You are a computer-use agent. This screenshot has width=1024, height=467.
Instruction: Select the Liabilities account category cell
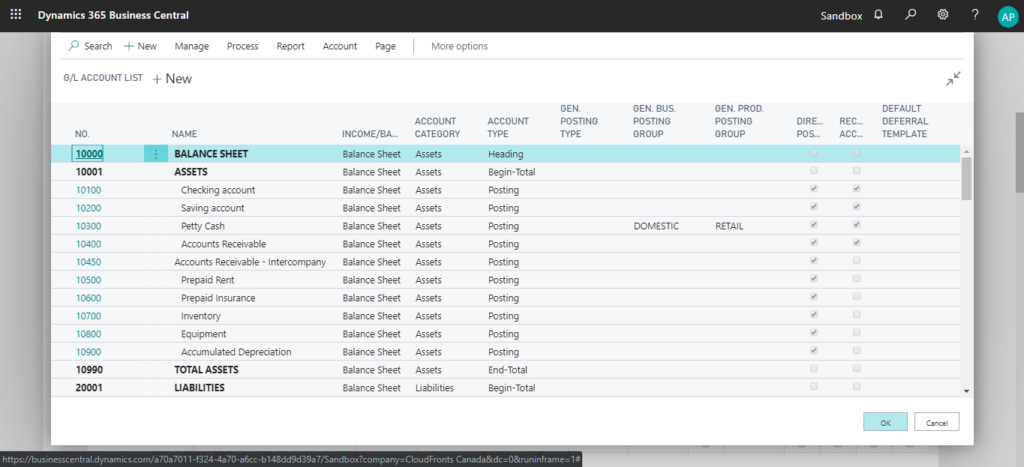pyautogui.click(x=434, y=388)
